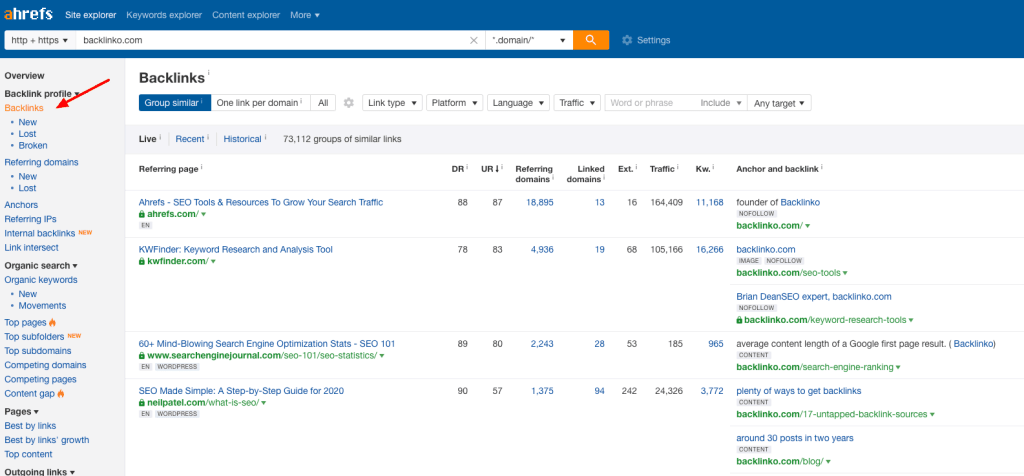1024x476 pixels.
Task: Open Content explorer in top navigation
Action: point(246,15)
